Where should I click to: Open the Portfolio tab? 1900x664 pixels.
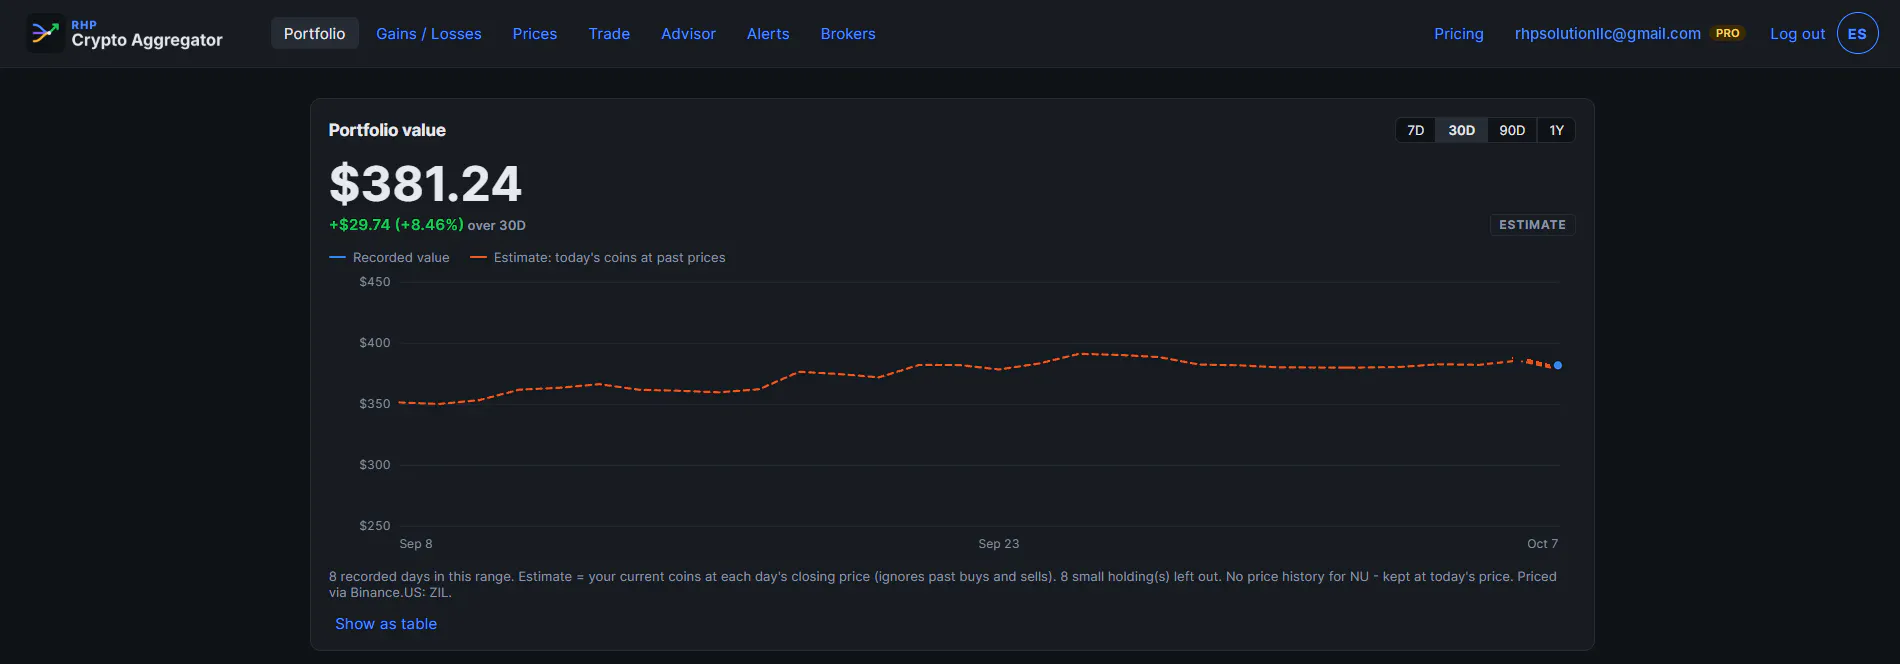314,33
